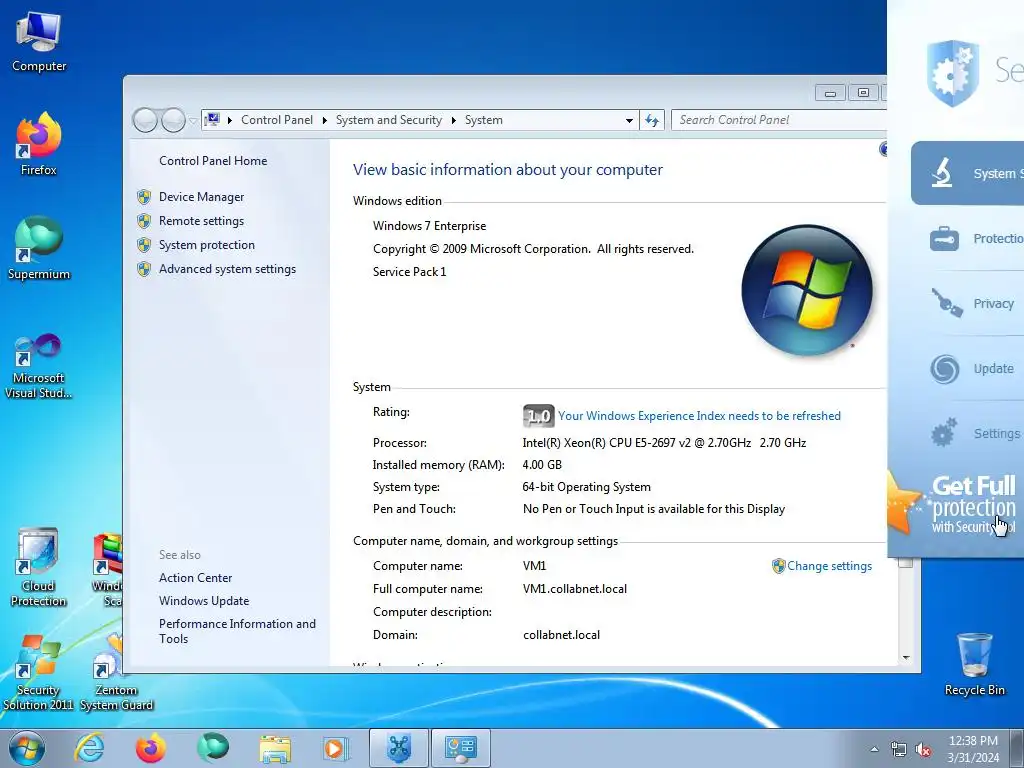Click the VM1.collabnet.local full computer name

click(x=575, y=589)
